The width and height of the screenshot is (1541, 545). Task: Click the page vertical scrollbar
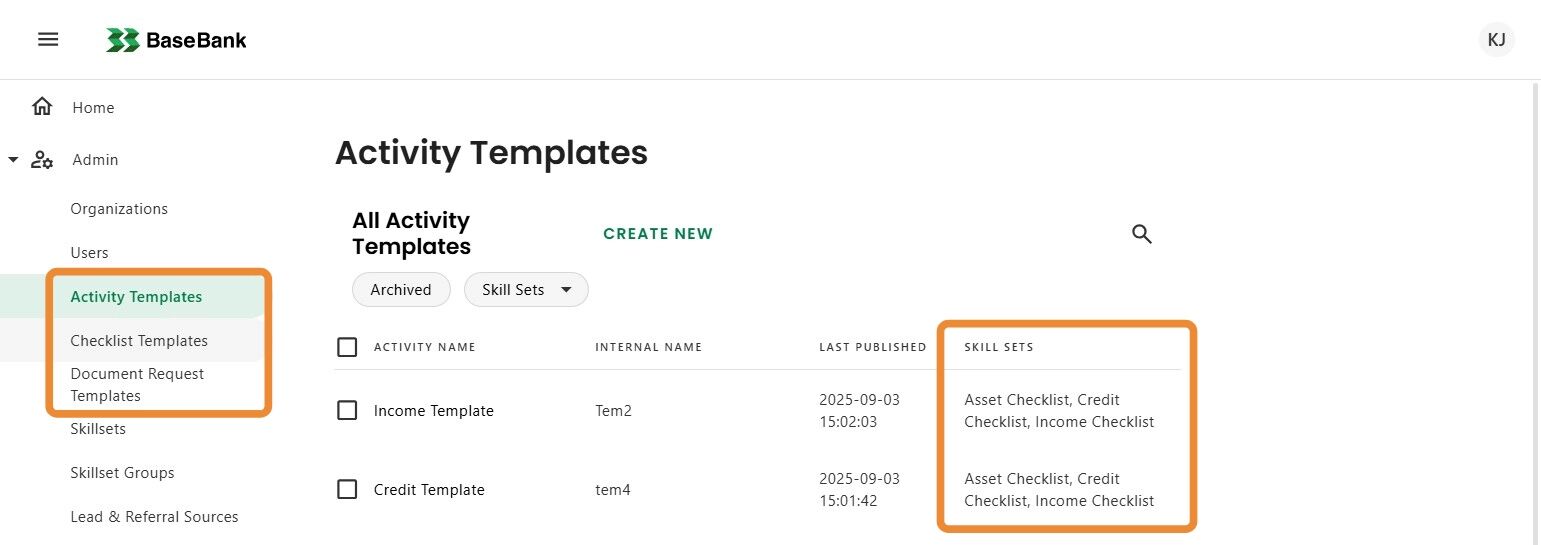point(1535,300)
